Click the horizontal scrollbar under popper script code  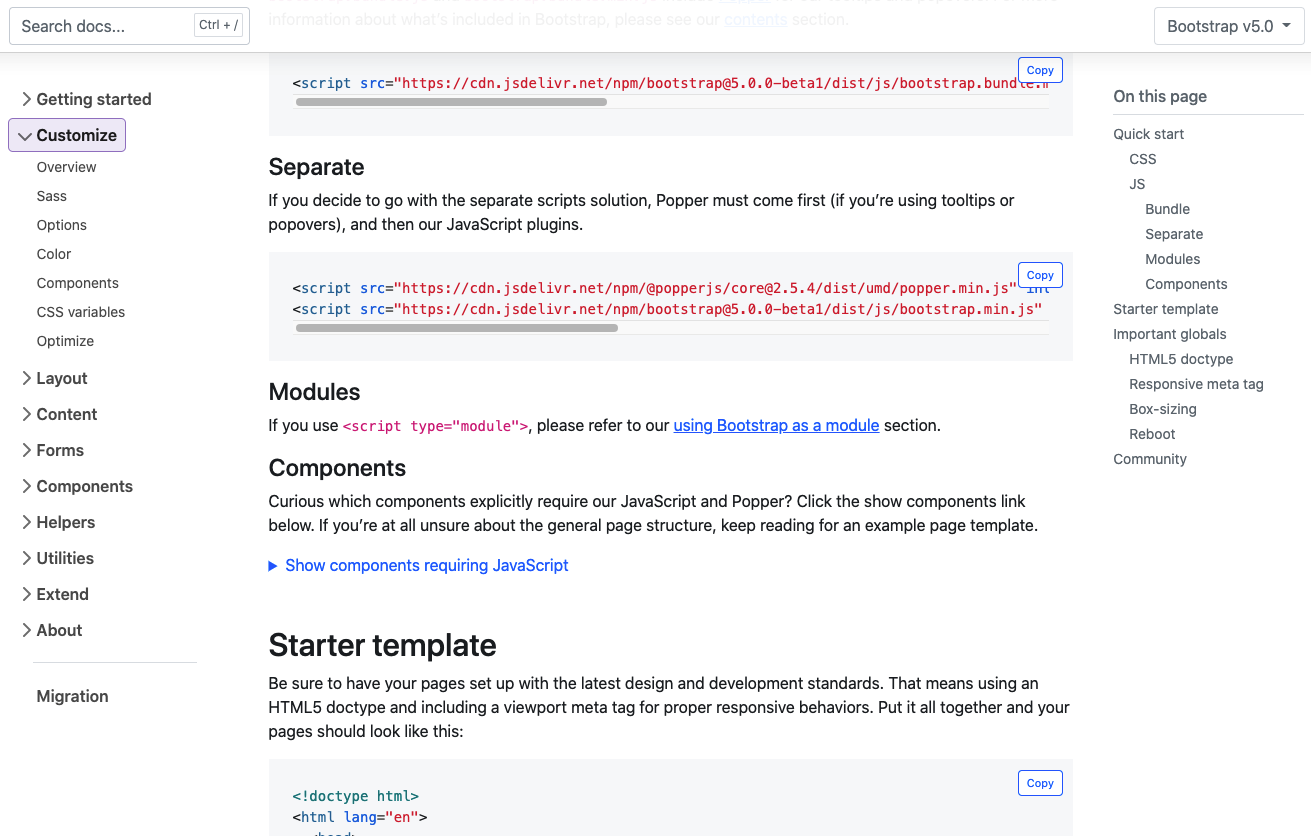coord(457,328)
